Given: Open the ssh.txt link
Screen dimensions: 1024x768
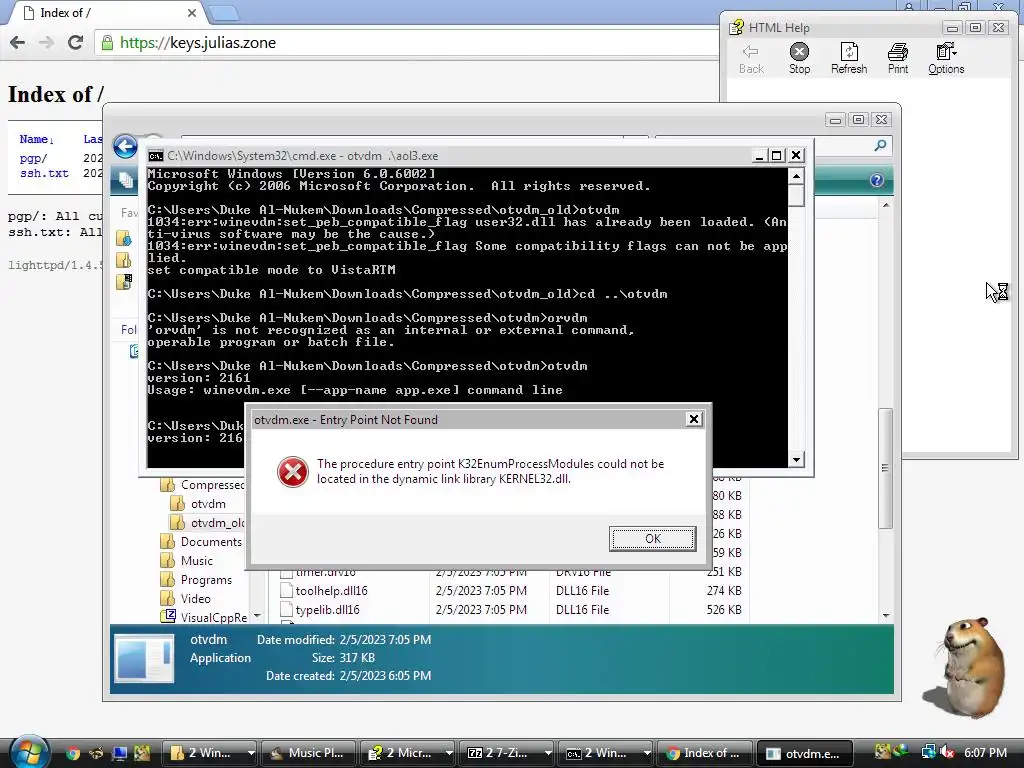Looking at the screenshot, I should click(44, 173).
